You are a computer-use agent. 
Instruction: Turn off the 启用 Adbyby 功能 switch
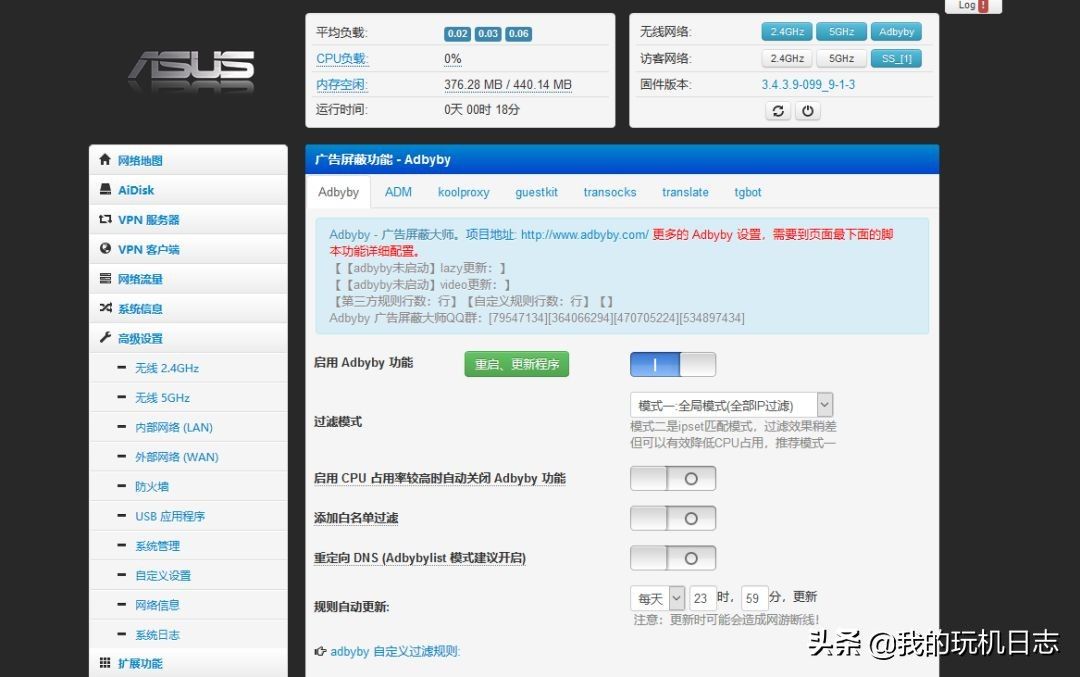673,364
